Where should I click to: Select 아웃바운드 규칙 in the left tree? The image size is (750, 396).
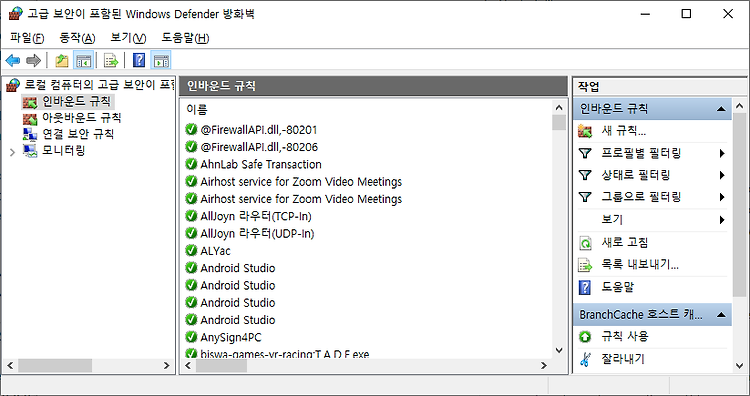click(x=82, y=118)
